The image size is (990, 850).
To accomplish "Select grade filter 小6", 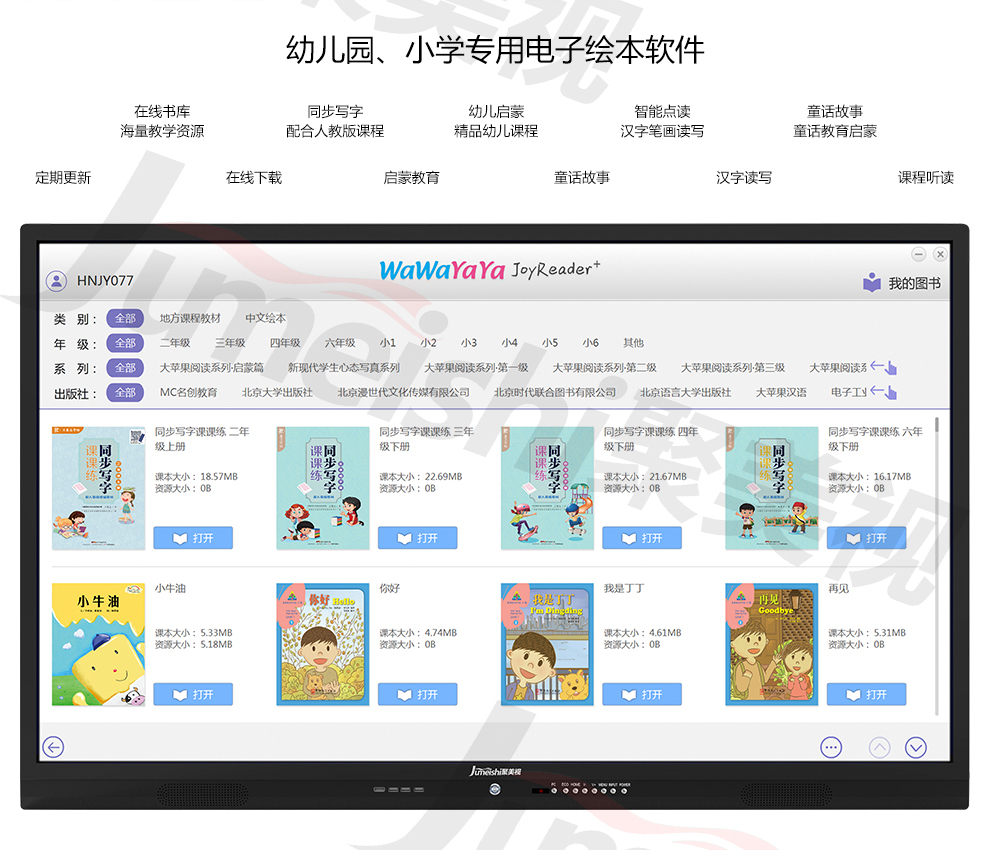I will [590, 343].
